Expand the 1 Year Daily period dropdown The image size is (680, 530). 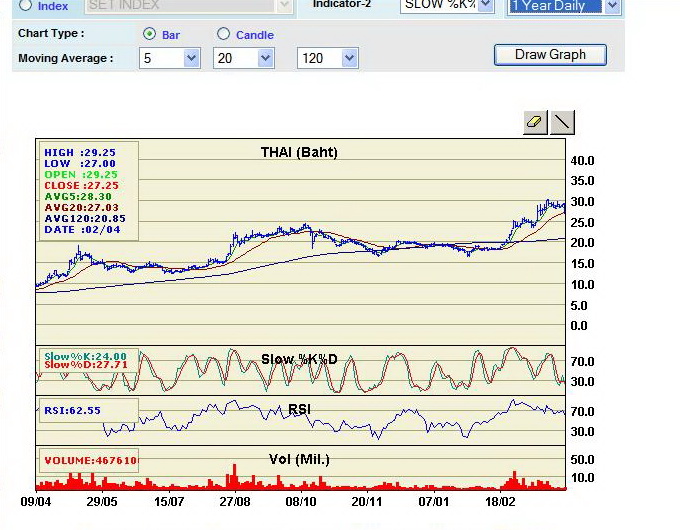[x=612, y=6]
